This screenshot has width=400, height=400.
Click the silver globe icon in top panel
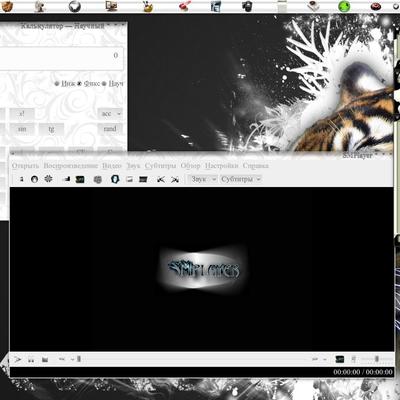coord(75,6)
